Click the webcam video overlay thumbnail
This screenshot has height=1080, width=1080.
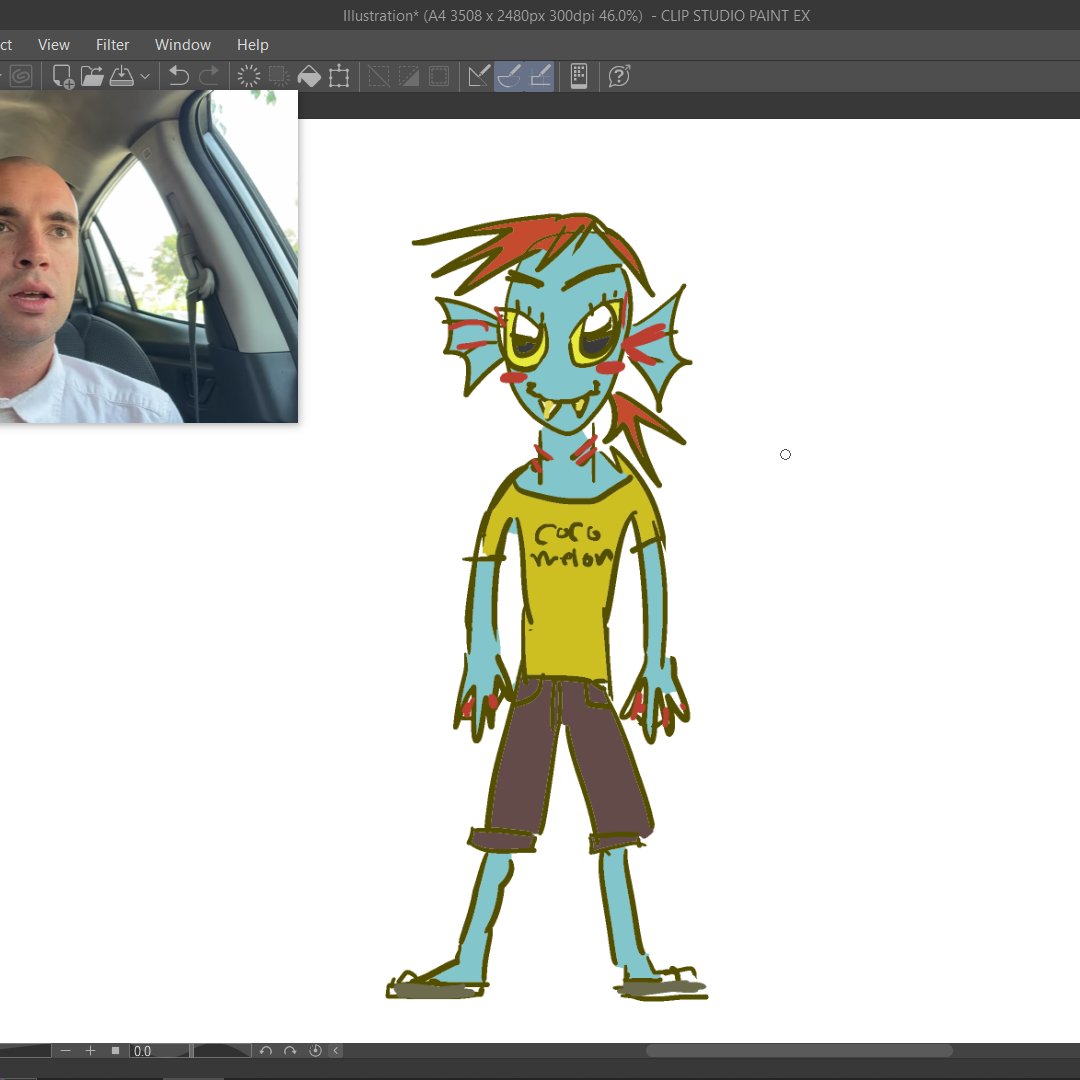149,256
